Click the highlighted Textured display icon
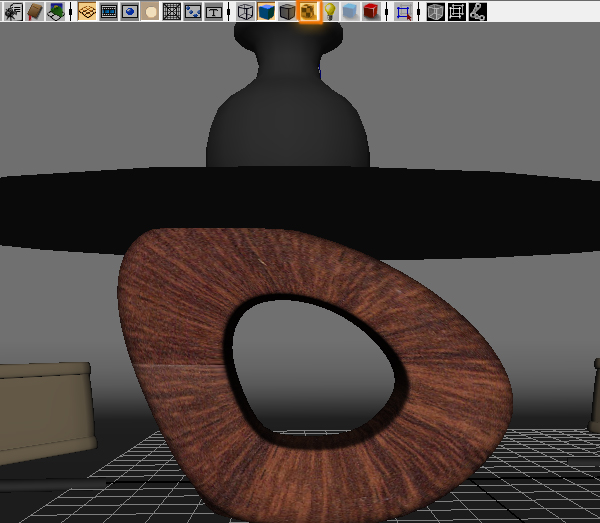 [x=309, y=11]
